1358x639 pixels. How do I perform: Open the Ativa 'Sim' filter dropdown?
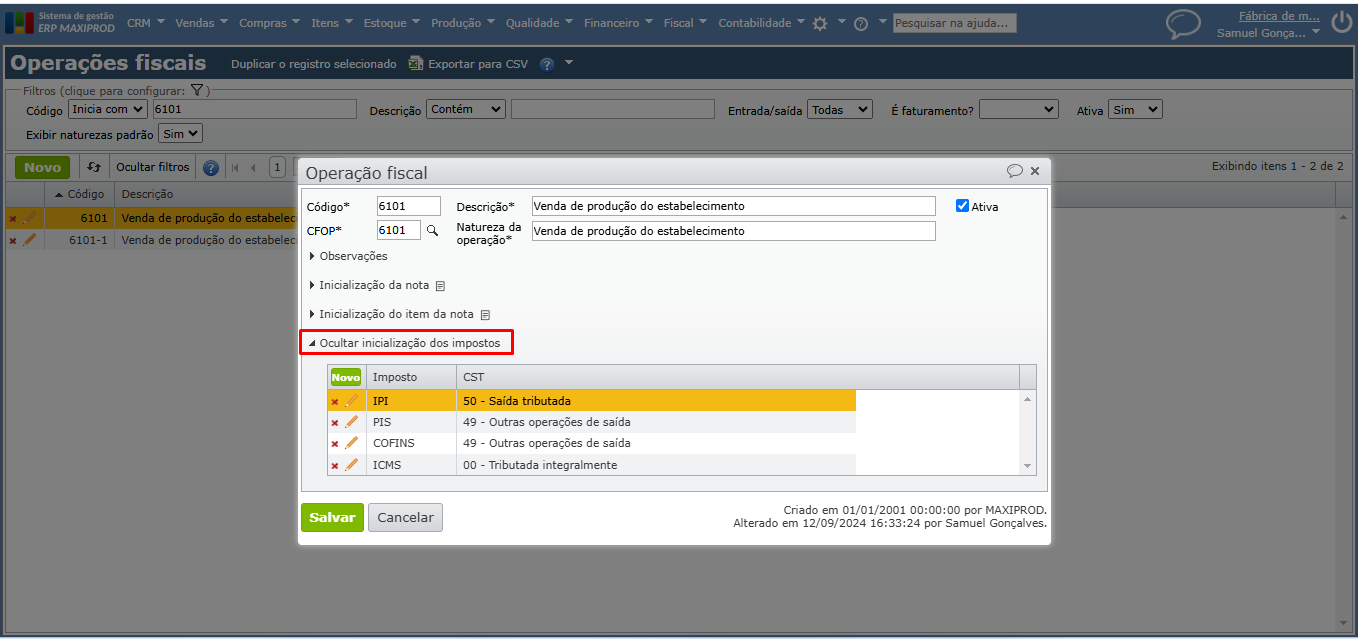1135,109
